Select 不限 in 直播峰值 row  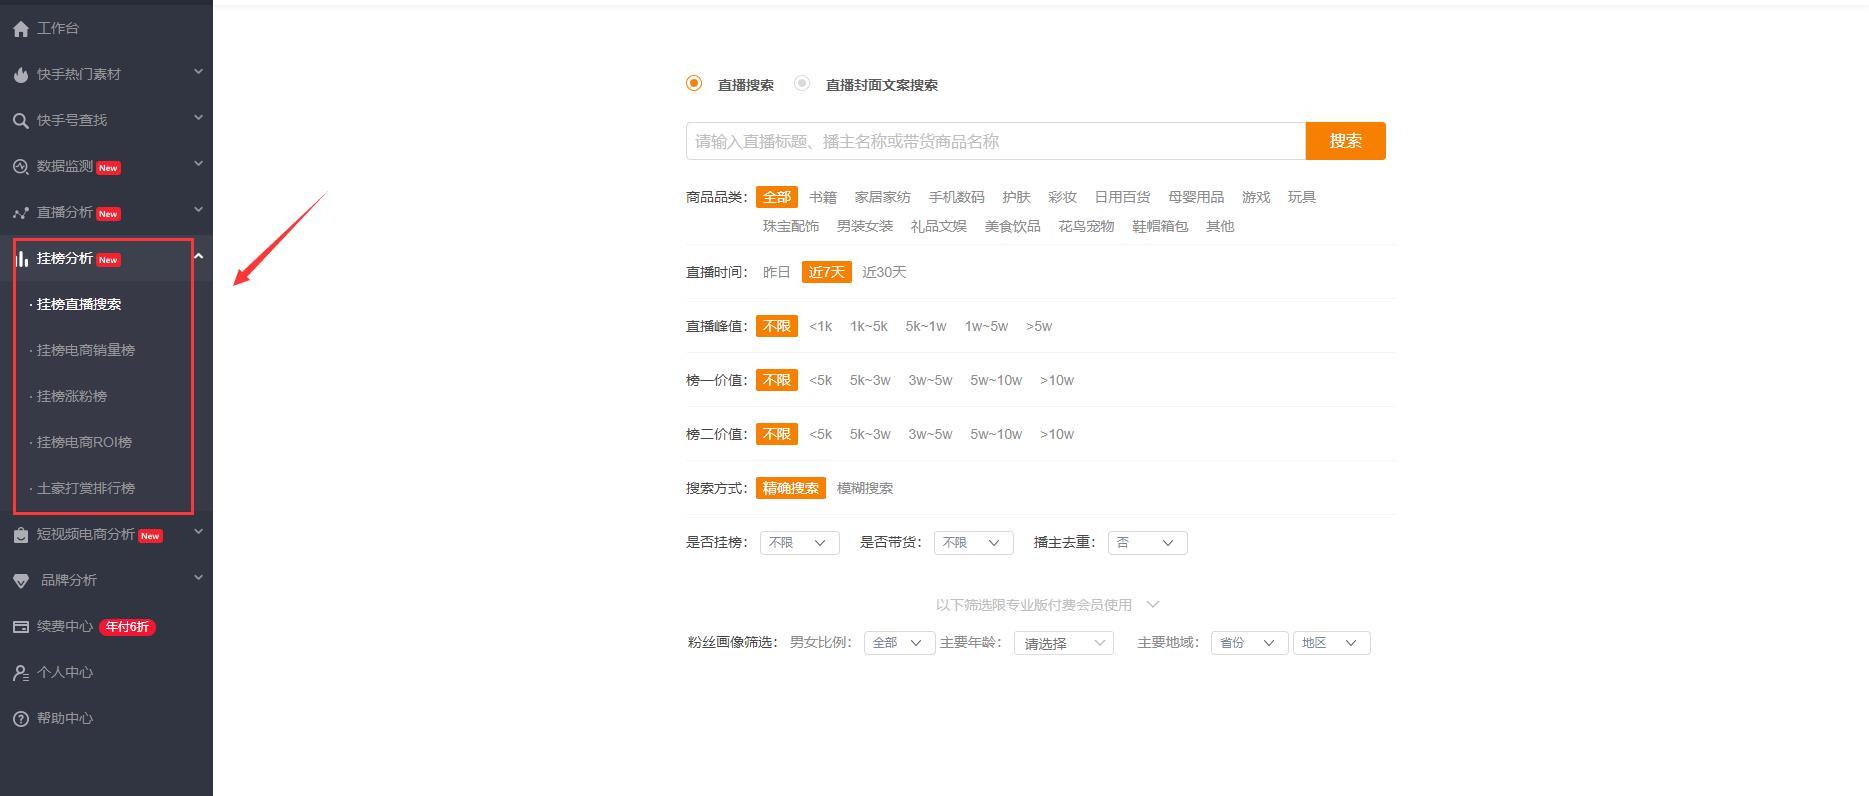(777, 326)
